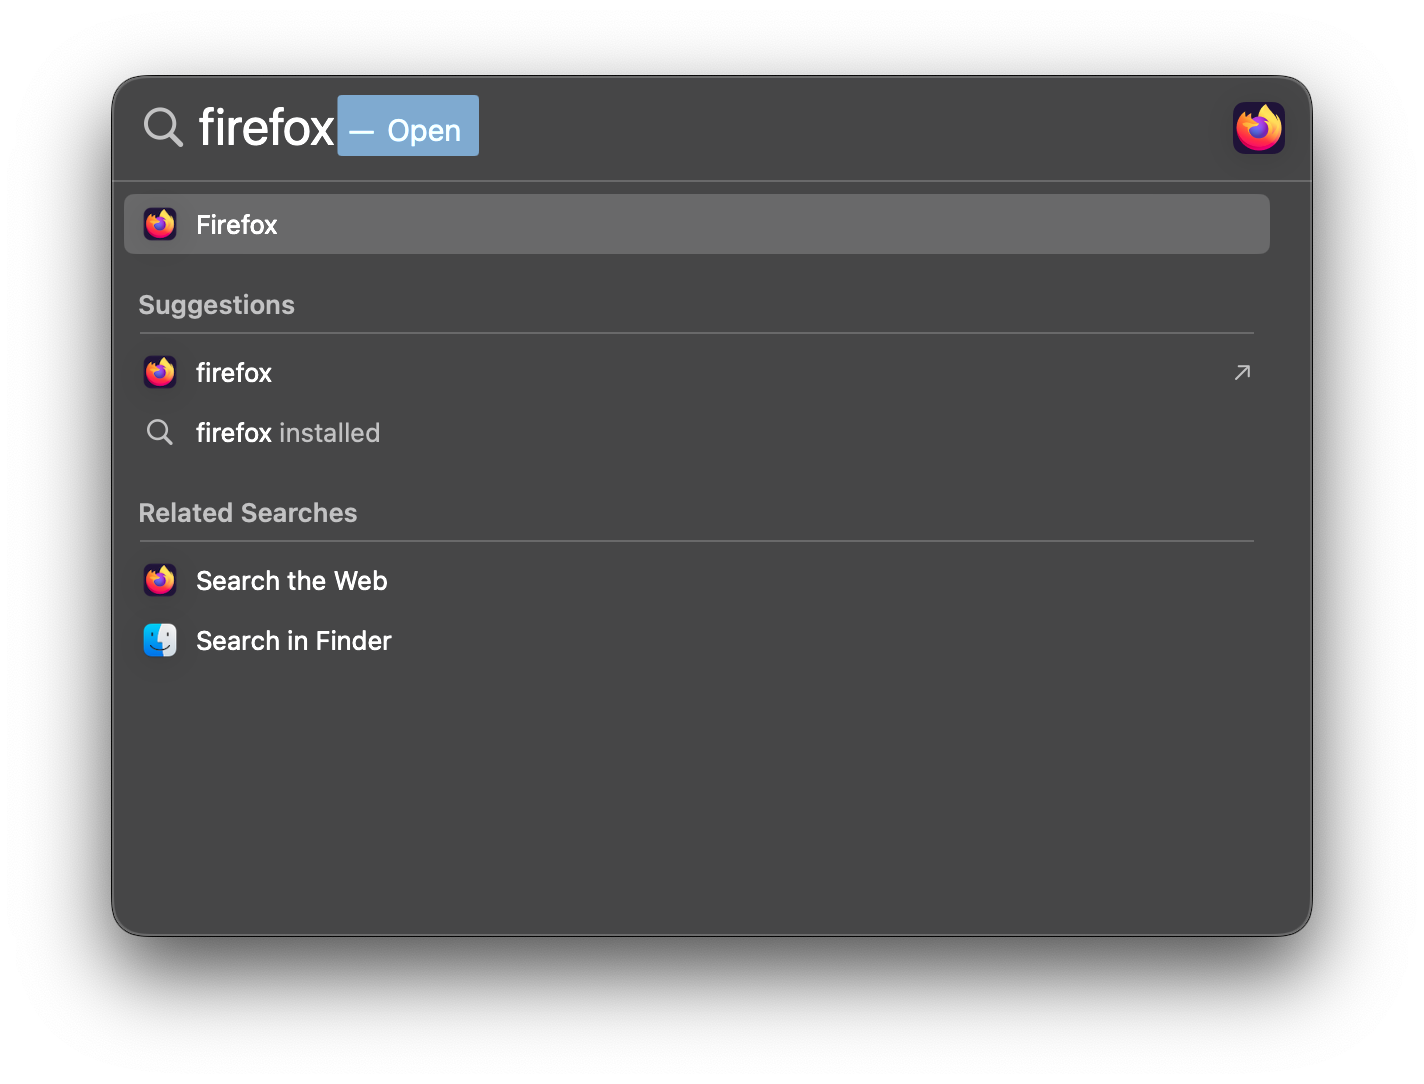Image resolution: width=1424 pixels, height=1084 pixels.
Task: Click the large Firefox icon in search bar
Action: pos(1258,128)
